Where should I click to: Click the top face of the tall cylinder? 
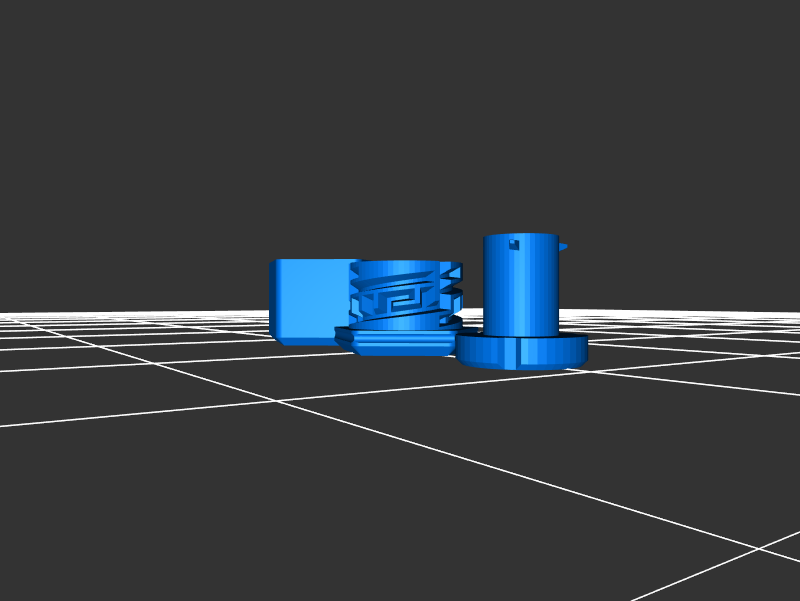pos(520,236)
